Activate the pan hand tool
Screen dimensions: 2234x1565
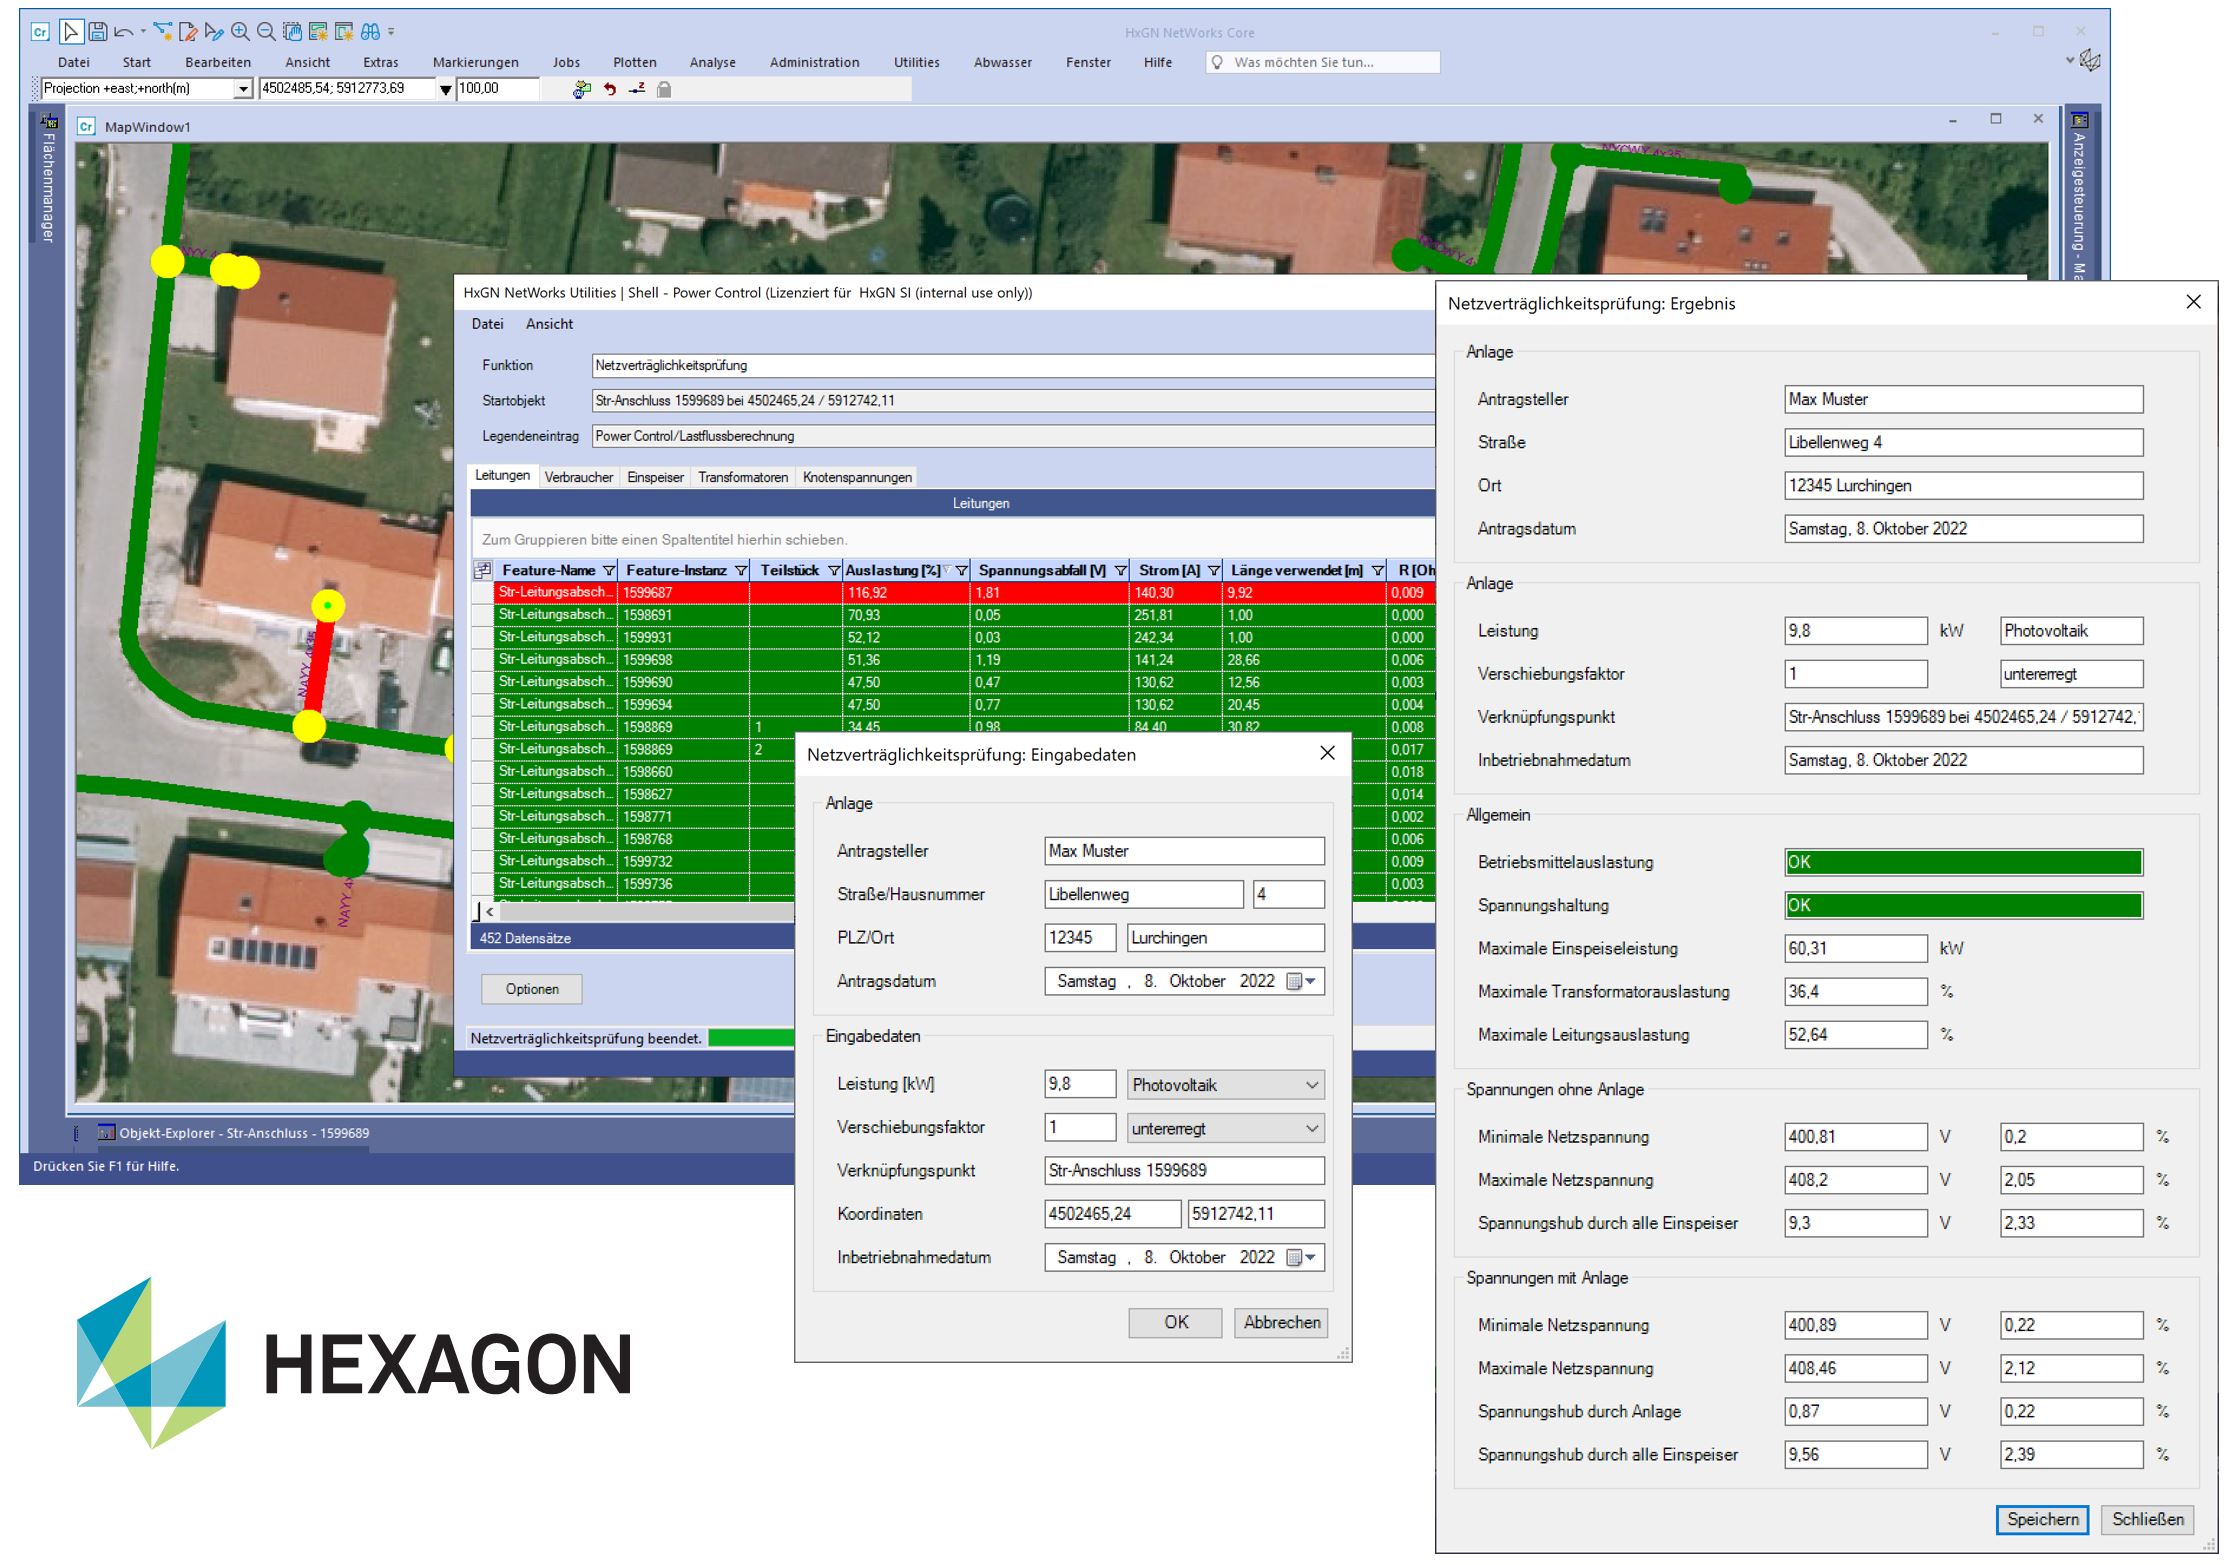click(292, 32)
